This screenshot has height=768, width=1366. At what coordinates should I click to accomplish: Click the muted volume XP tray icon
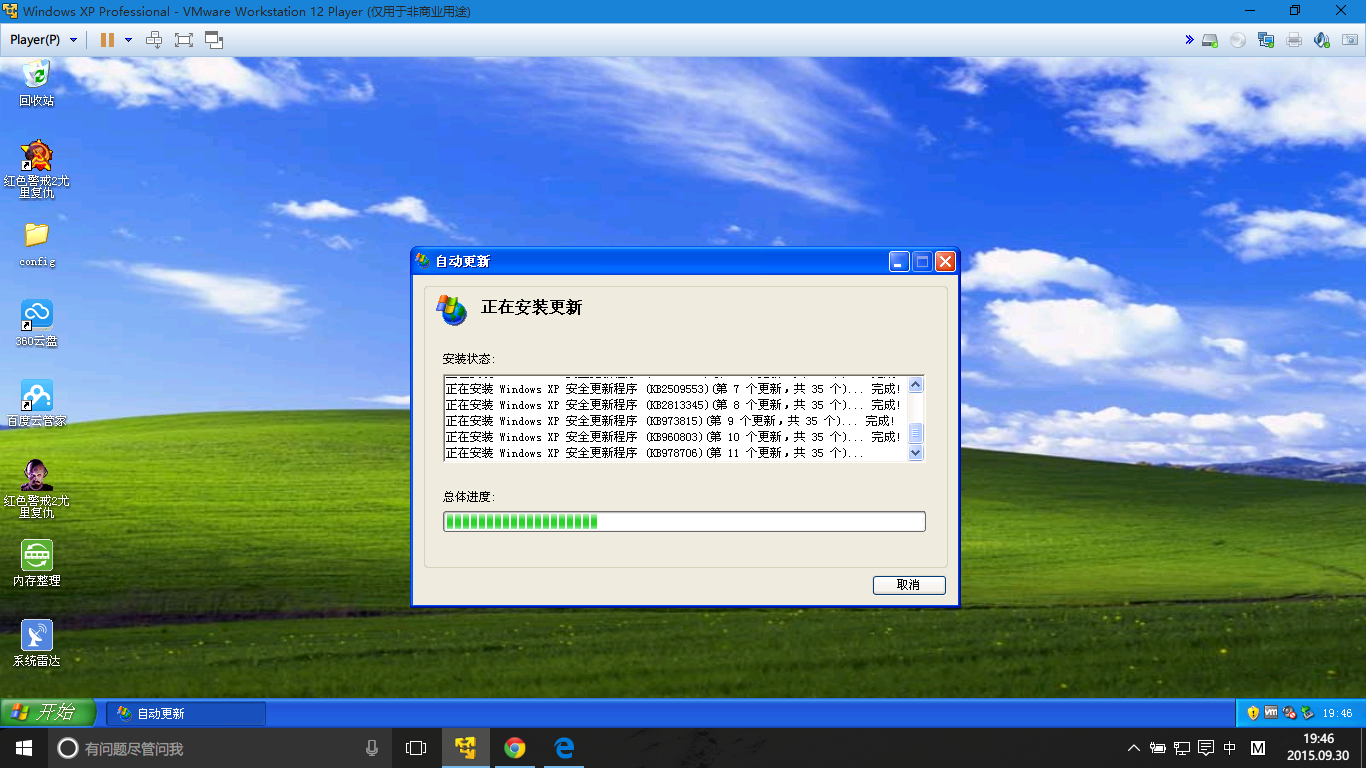tap(1289, 713)
